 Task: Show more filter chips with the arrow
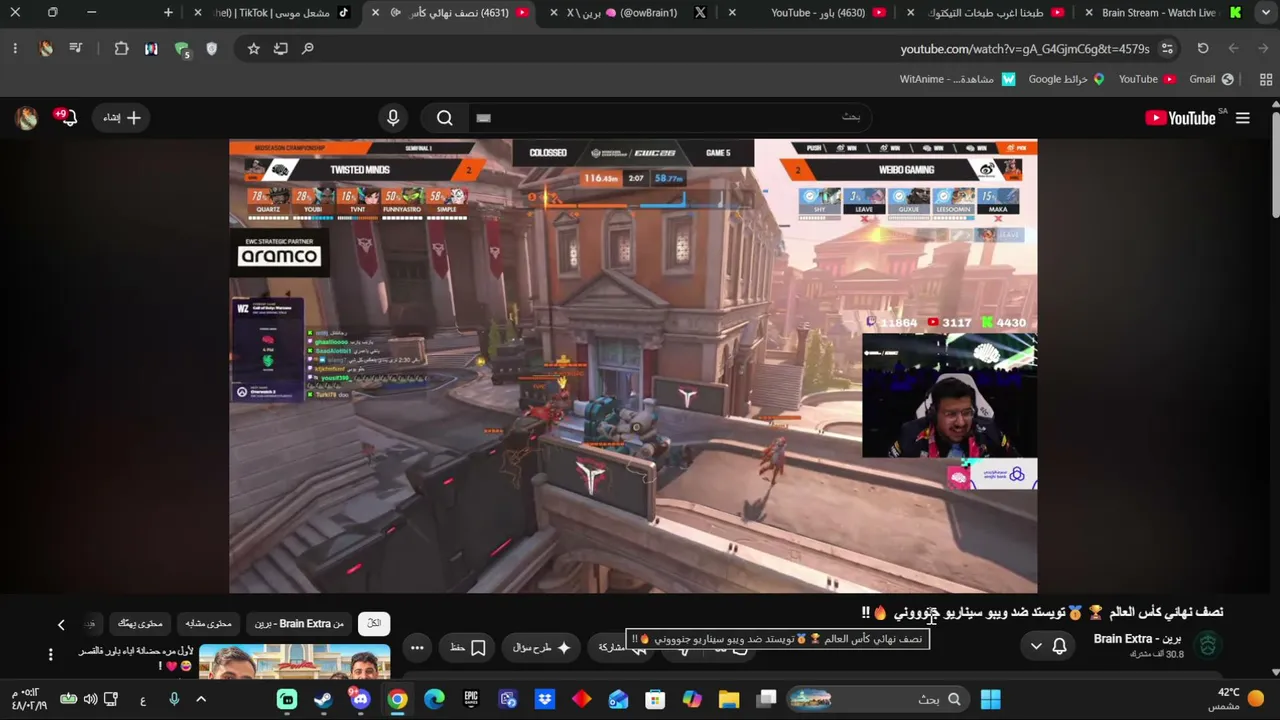pos(61,625)
